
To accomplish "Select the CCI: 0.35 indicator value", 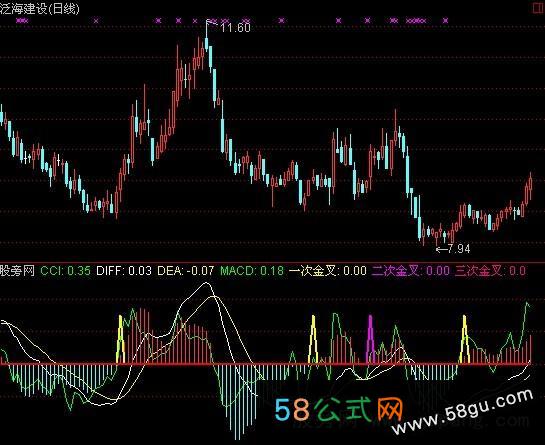I will [x=65, y=271].
